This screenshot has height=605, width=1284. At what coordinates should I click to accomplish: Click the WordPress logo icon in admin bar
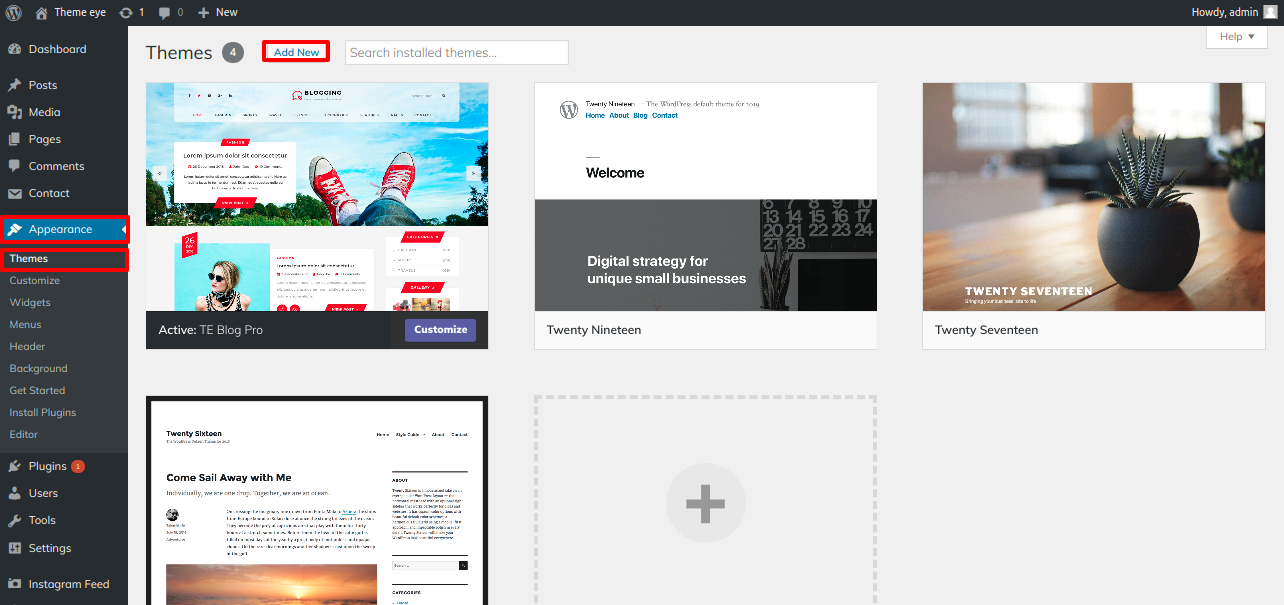pos(14,12)
